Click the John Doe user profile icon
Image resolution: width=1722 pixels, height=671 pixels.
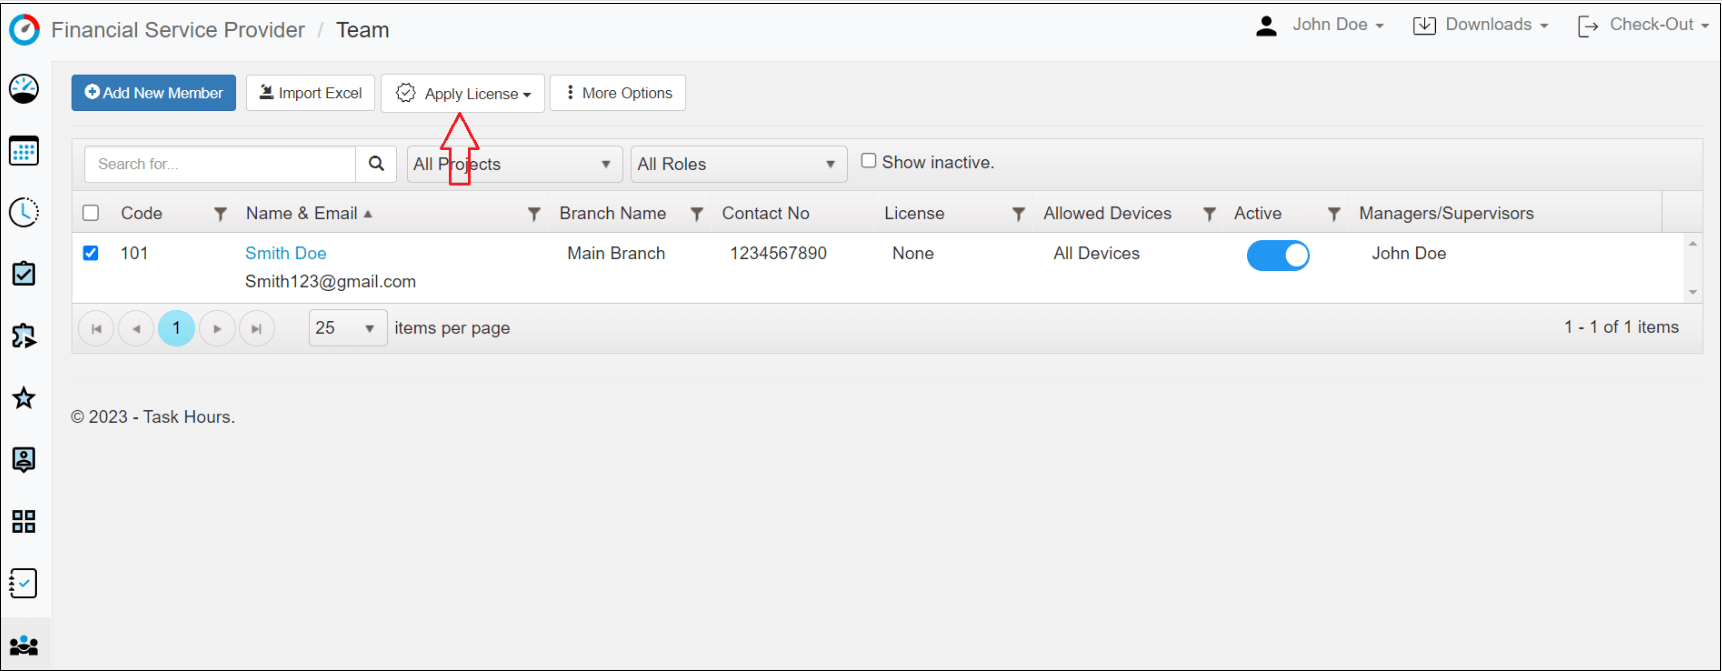pos(1266,26)
